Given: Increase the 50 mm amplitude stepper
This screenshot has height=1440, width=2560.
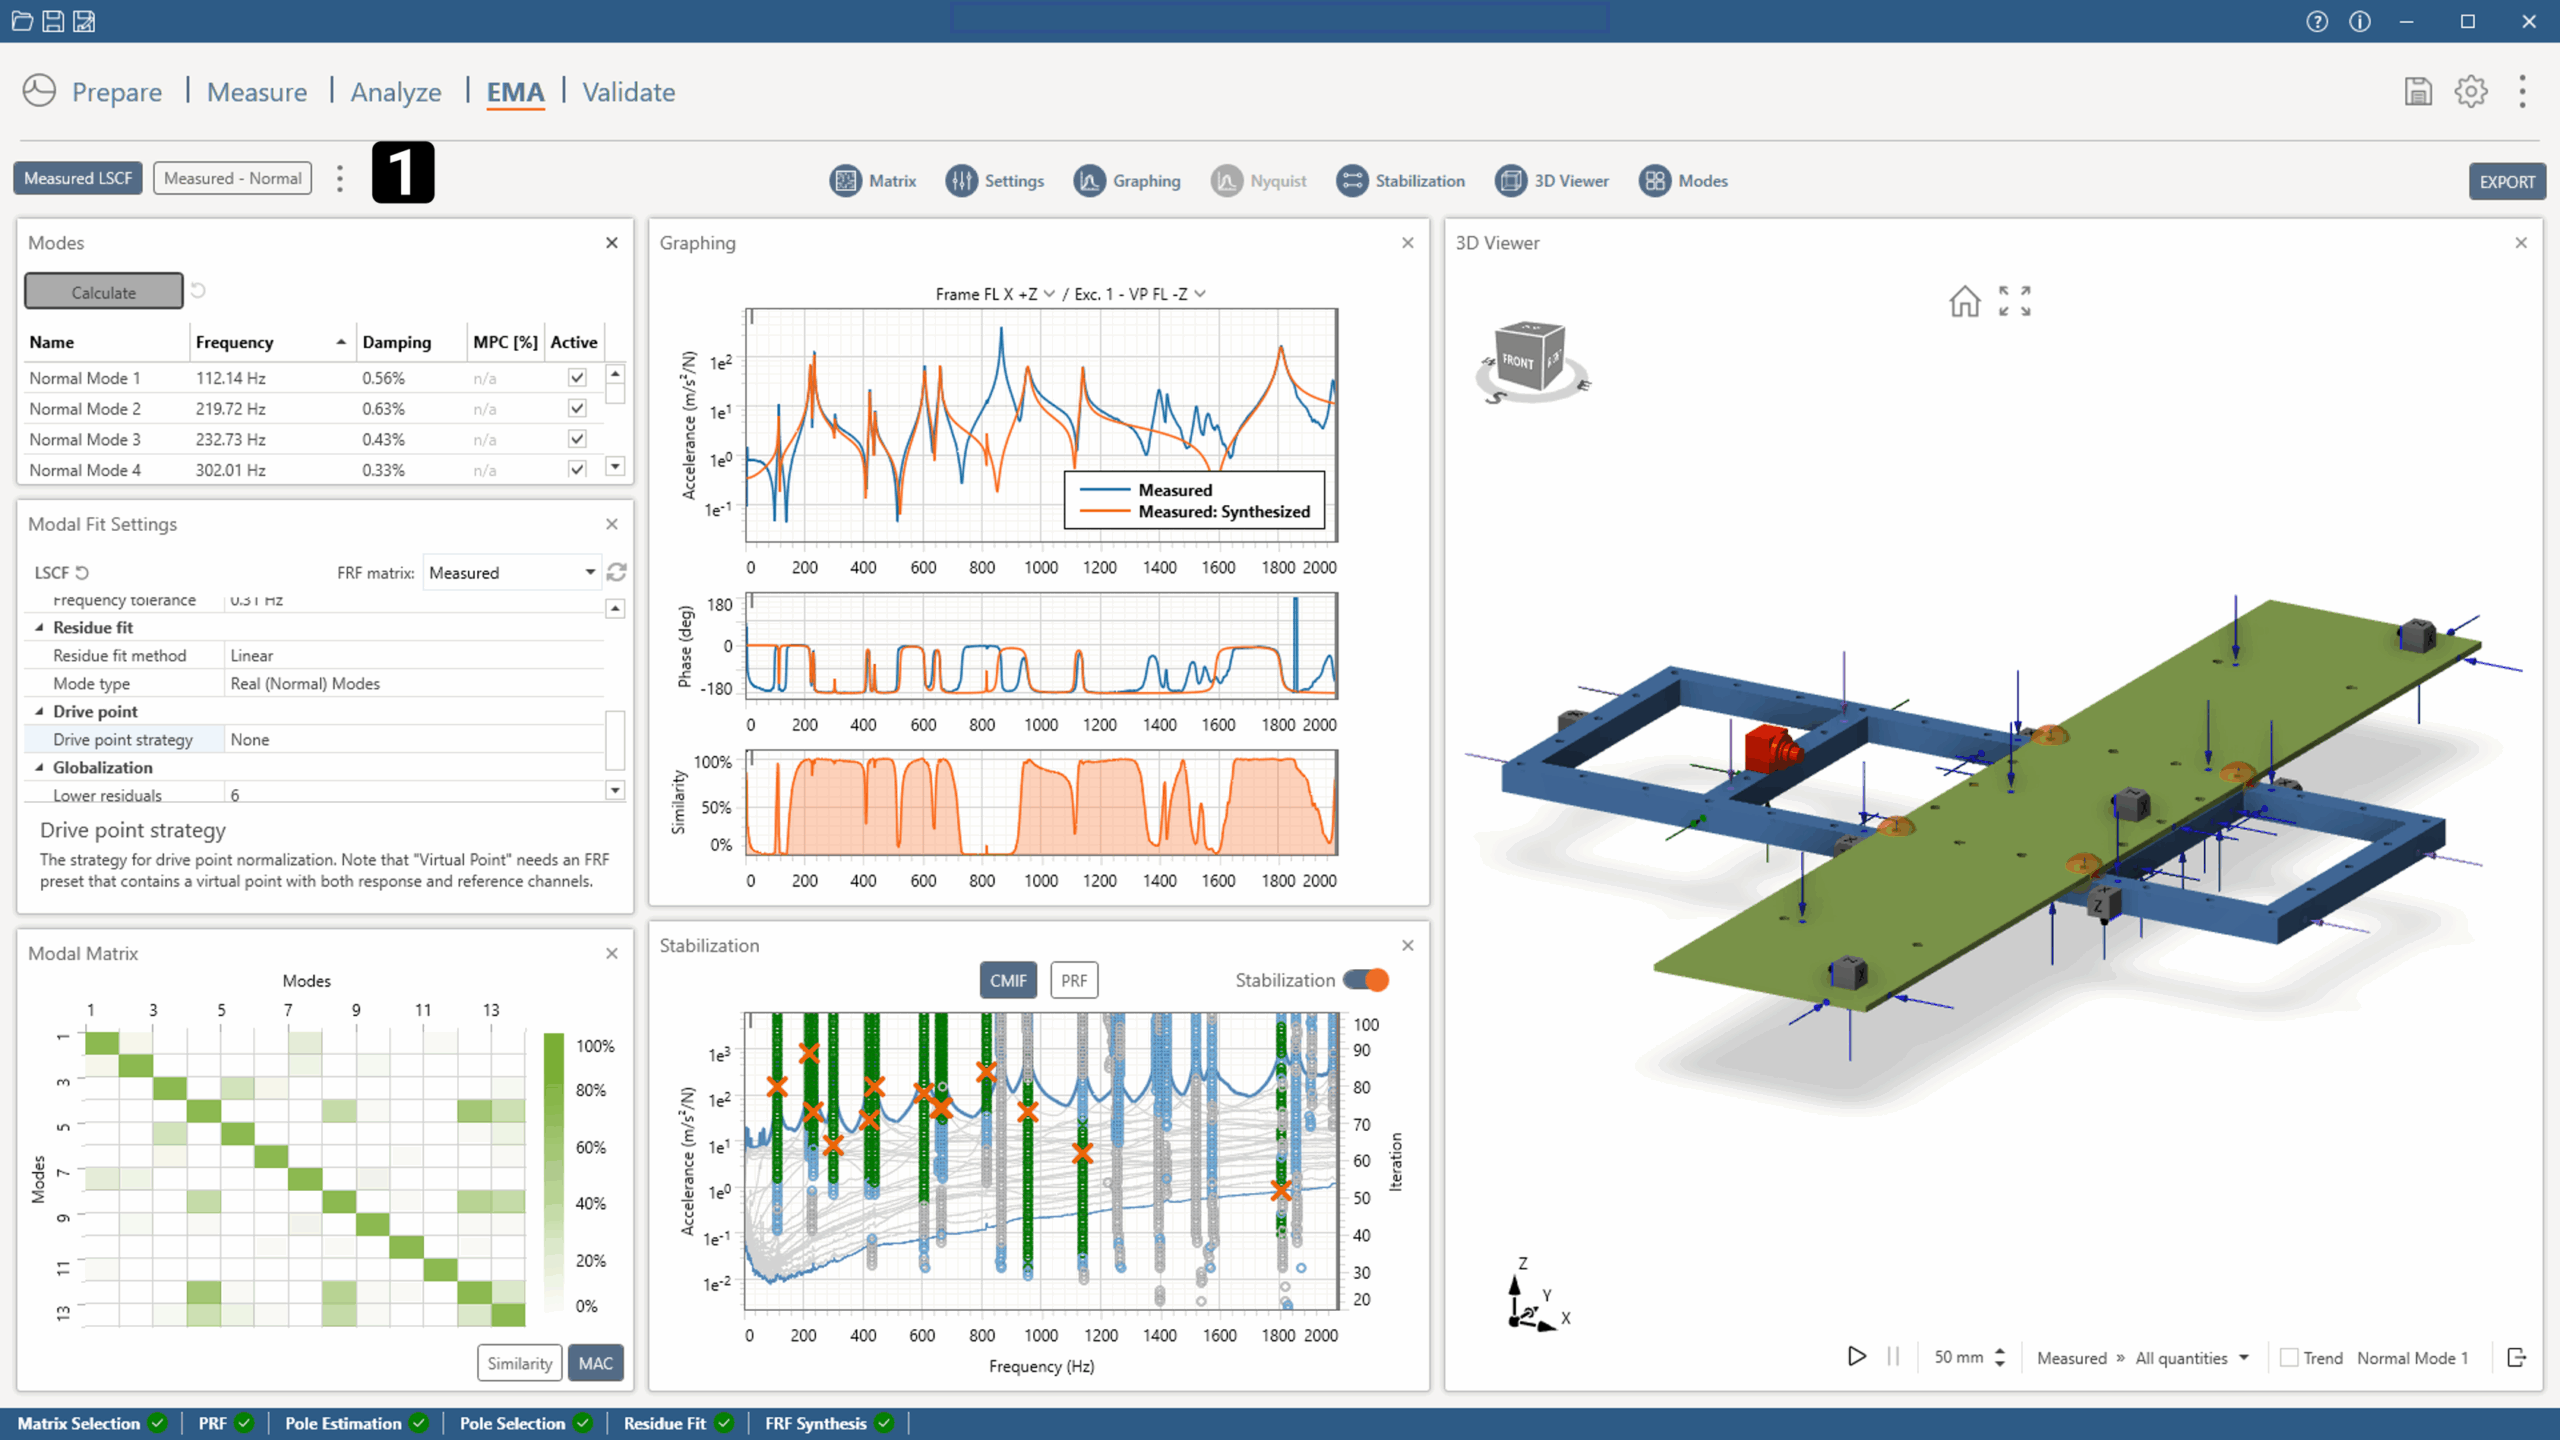Looking at the screenshot, I should point(2000,1351).
